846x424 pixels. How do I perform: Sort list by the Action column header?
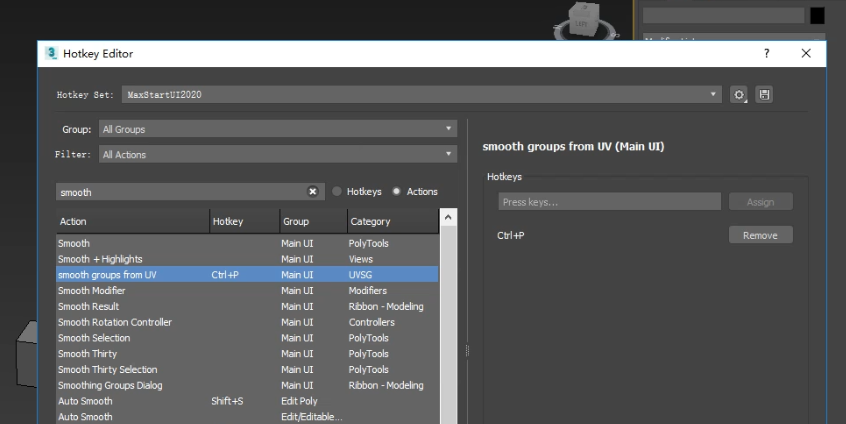click(x=131, y=221)
